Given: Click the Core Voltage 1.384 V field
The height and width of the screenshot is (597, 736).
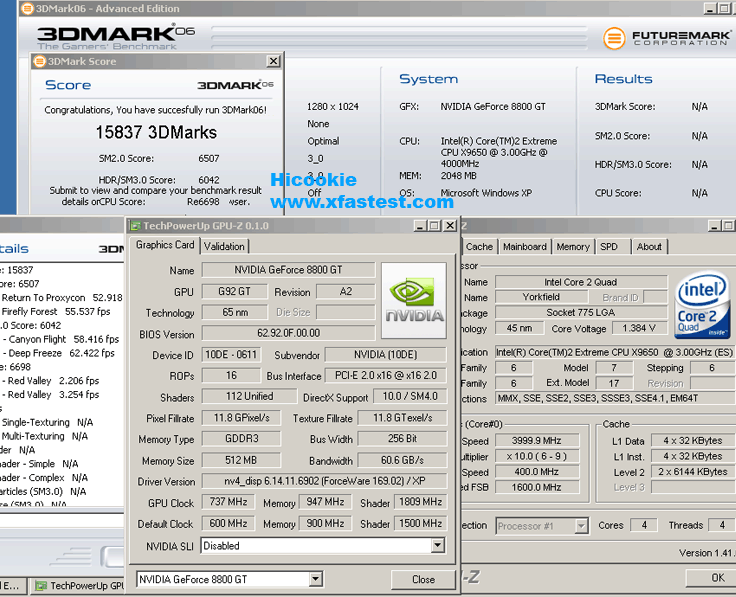Looking at the screenshot, I should pyautogui.click(x=639, y=328).
